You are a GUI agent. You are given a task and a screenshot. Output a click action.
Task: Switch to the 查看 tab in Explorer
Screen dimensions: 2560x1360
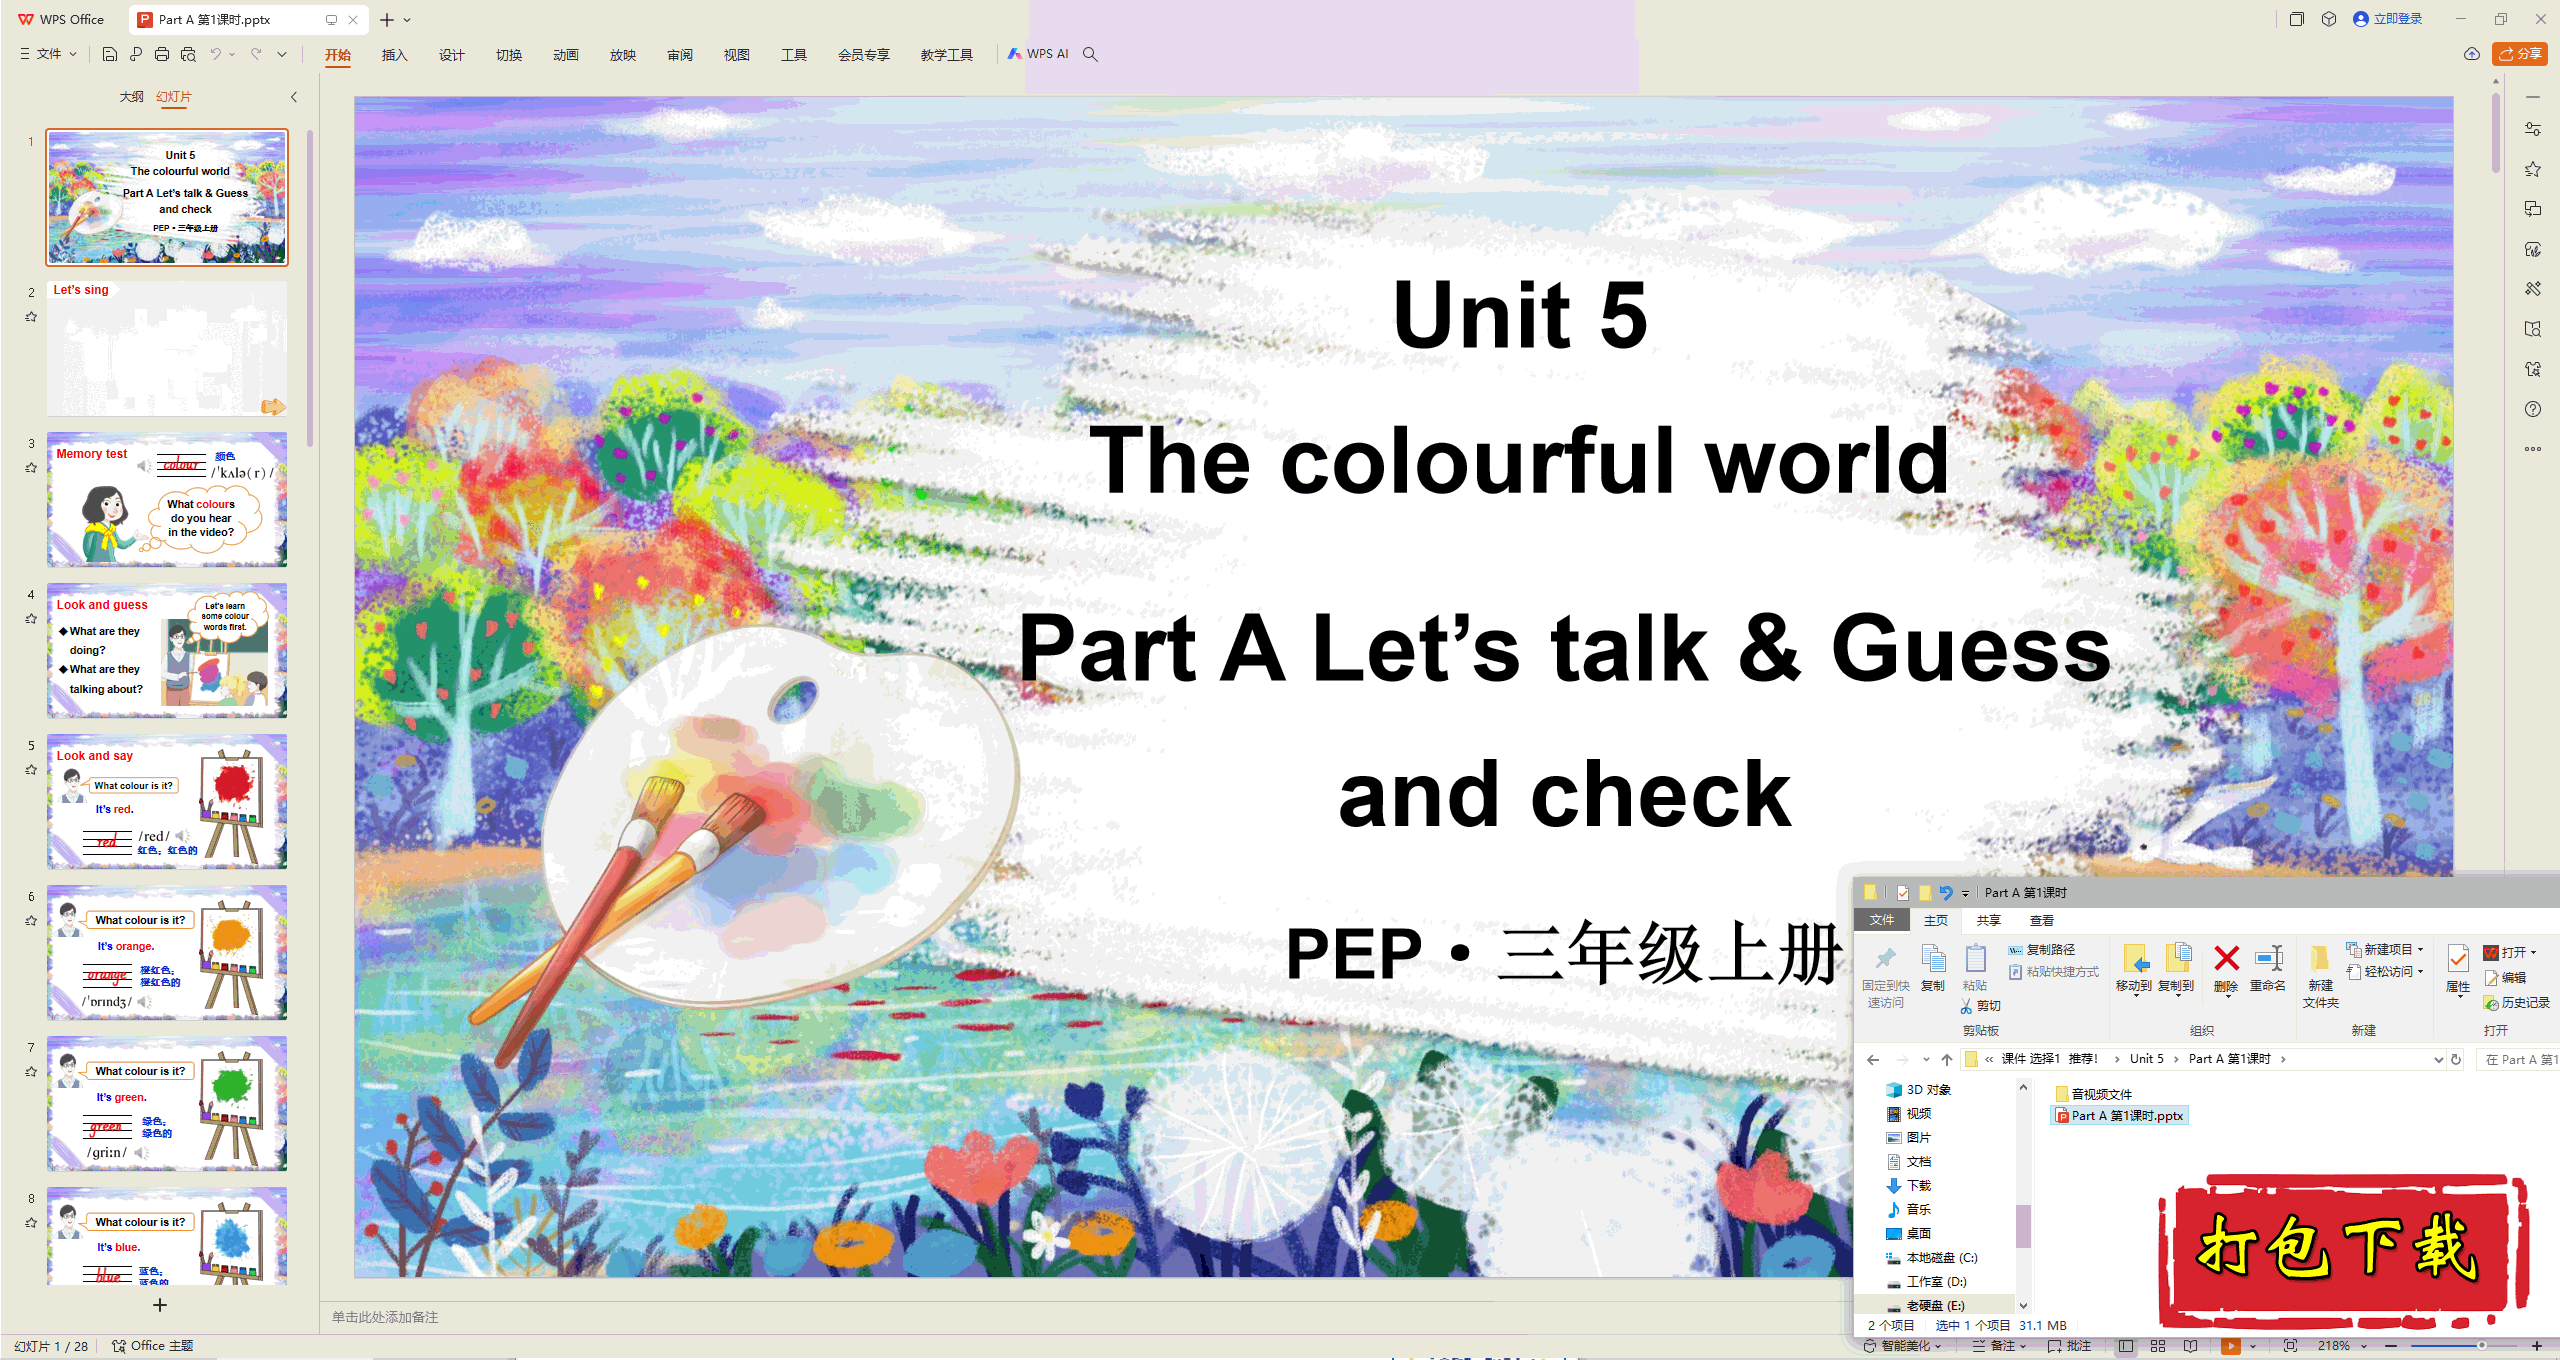tap(2041, 920)
